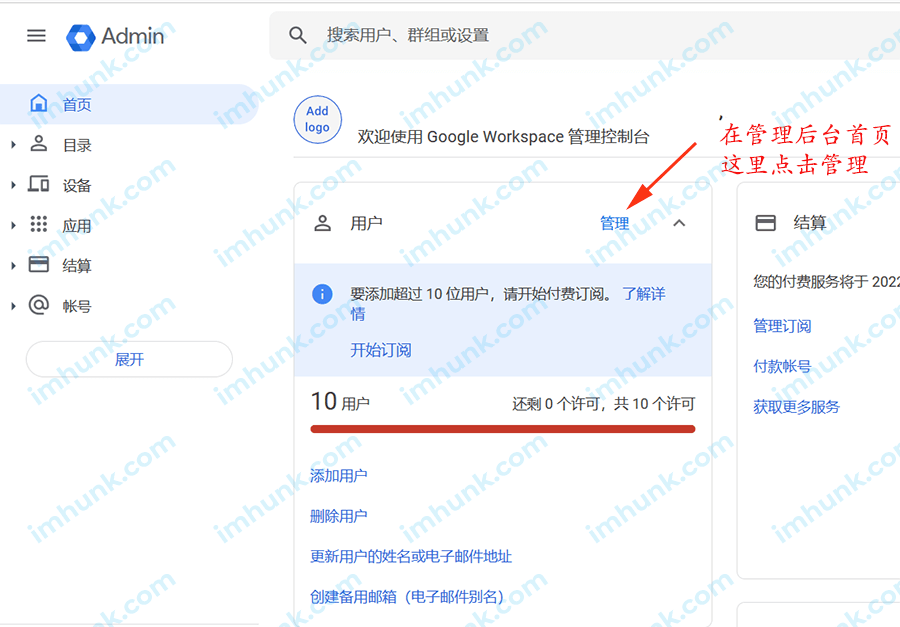This screenshot has width=900, height=627.
Task: Click 更新用户的姓名或电子邮件地址 link
Action: (x=411, y=556)
